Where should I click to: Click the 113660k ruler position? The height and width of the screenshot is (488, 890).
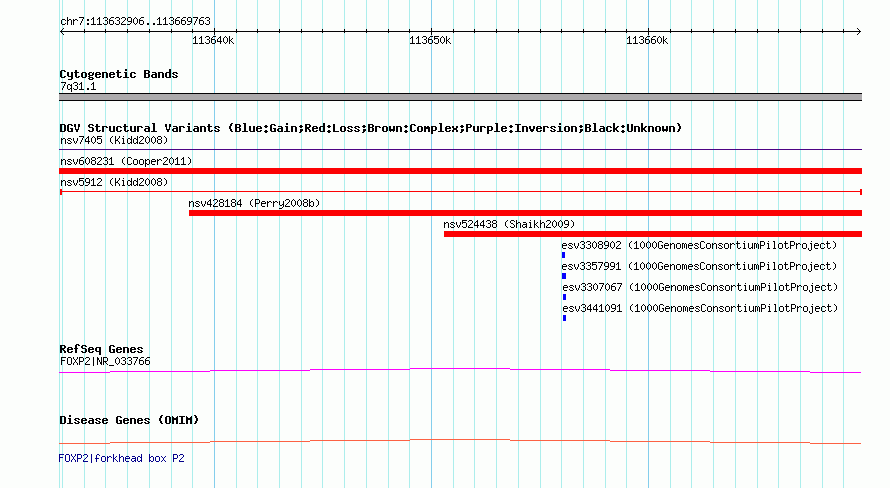tap(647, 40)
